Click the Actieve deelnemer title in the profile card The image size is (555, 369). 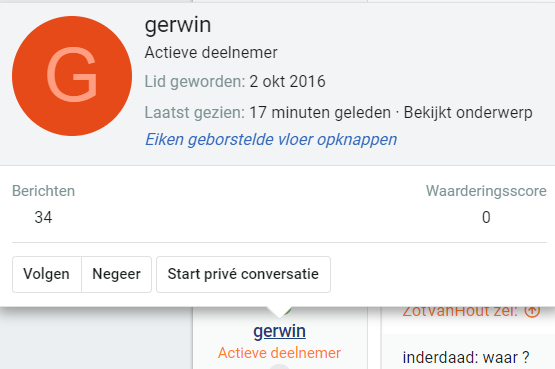(x=211, y=53)
